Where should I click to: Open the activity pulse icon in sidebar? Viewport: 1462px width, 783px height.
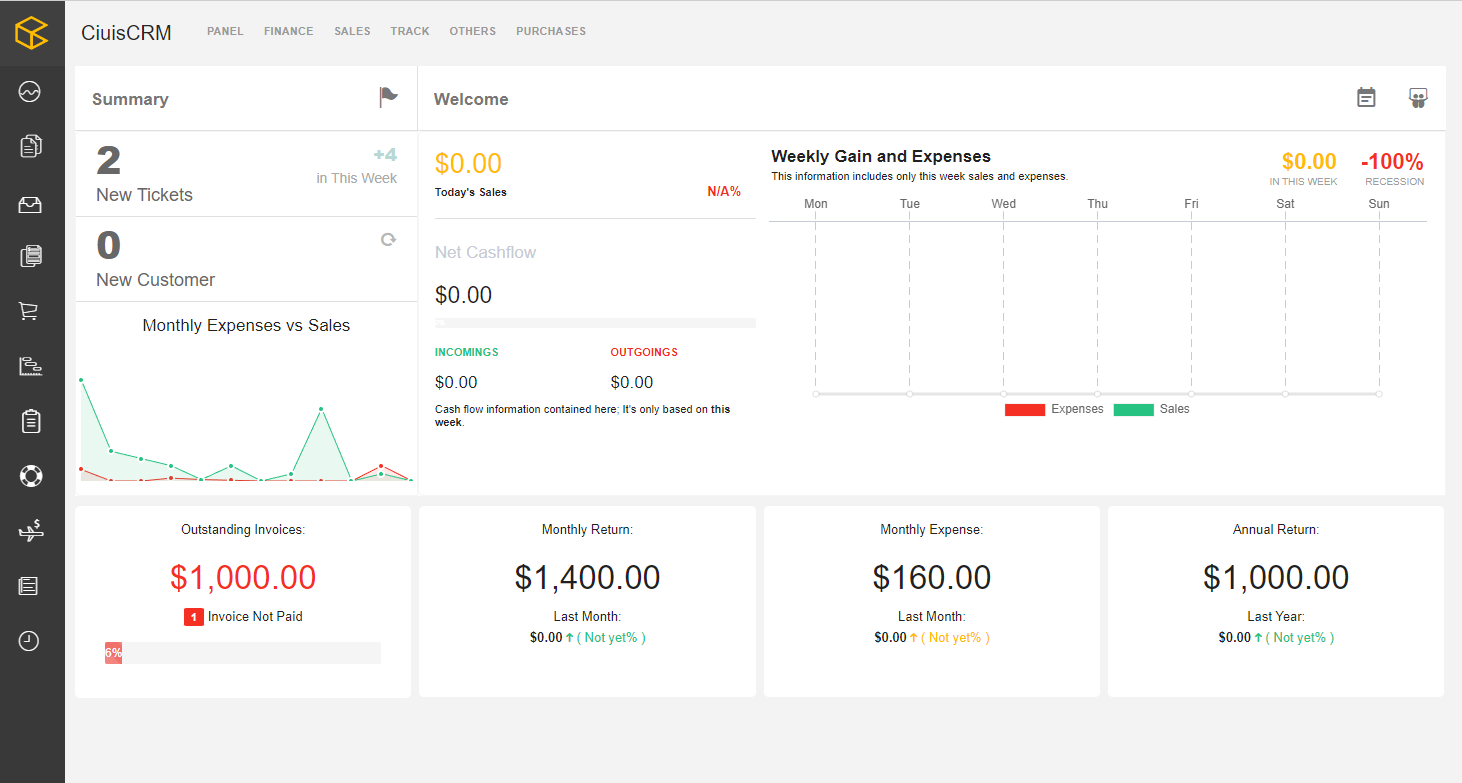click(30, 92)
